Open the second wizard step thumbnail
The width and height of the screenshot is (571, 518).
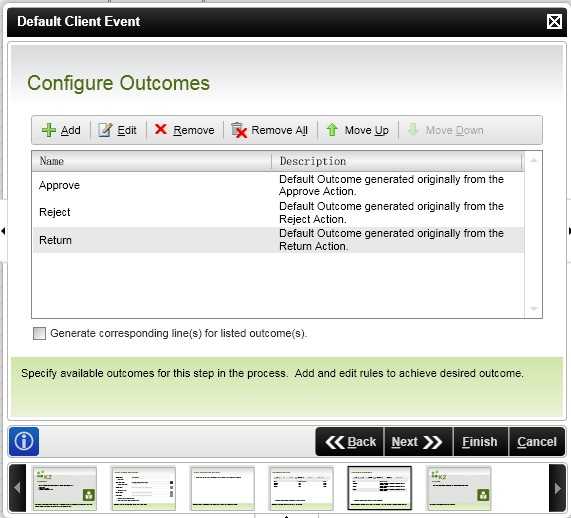point(143,488)
